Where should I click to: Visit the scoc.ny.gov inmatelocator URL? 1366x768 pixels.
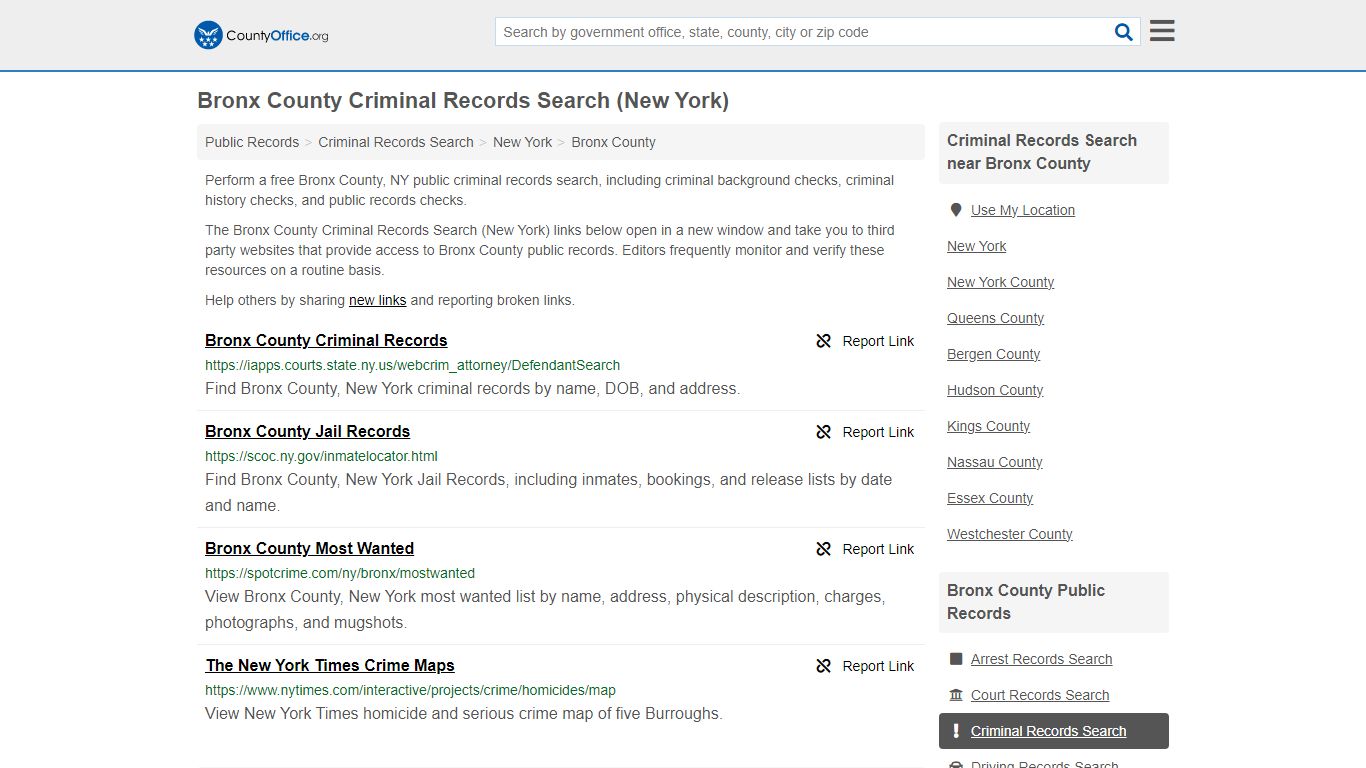coord(321,456)
